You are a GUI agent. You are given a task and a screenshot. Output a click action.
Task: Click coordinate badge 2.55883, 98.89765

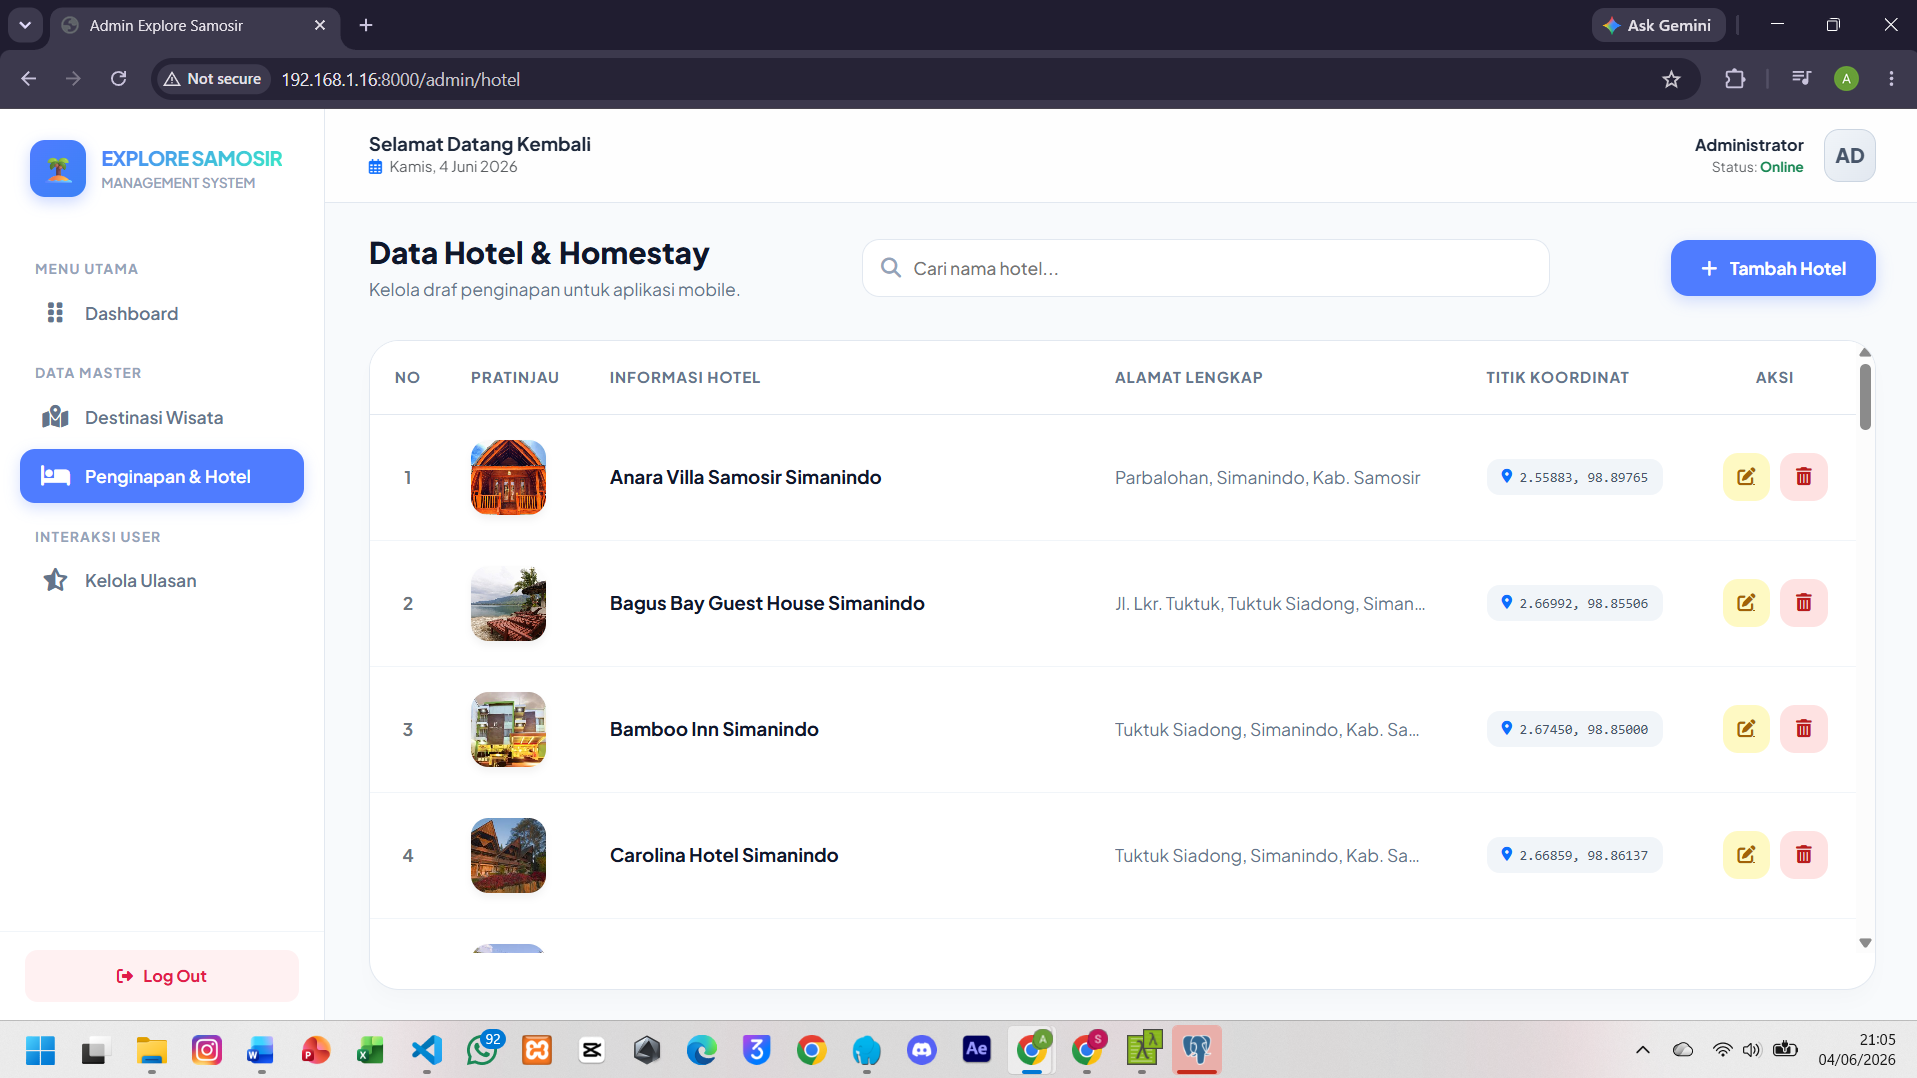pyautogui.click(x=1574, y=477)
